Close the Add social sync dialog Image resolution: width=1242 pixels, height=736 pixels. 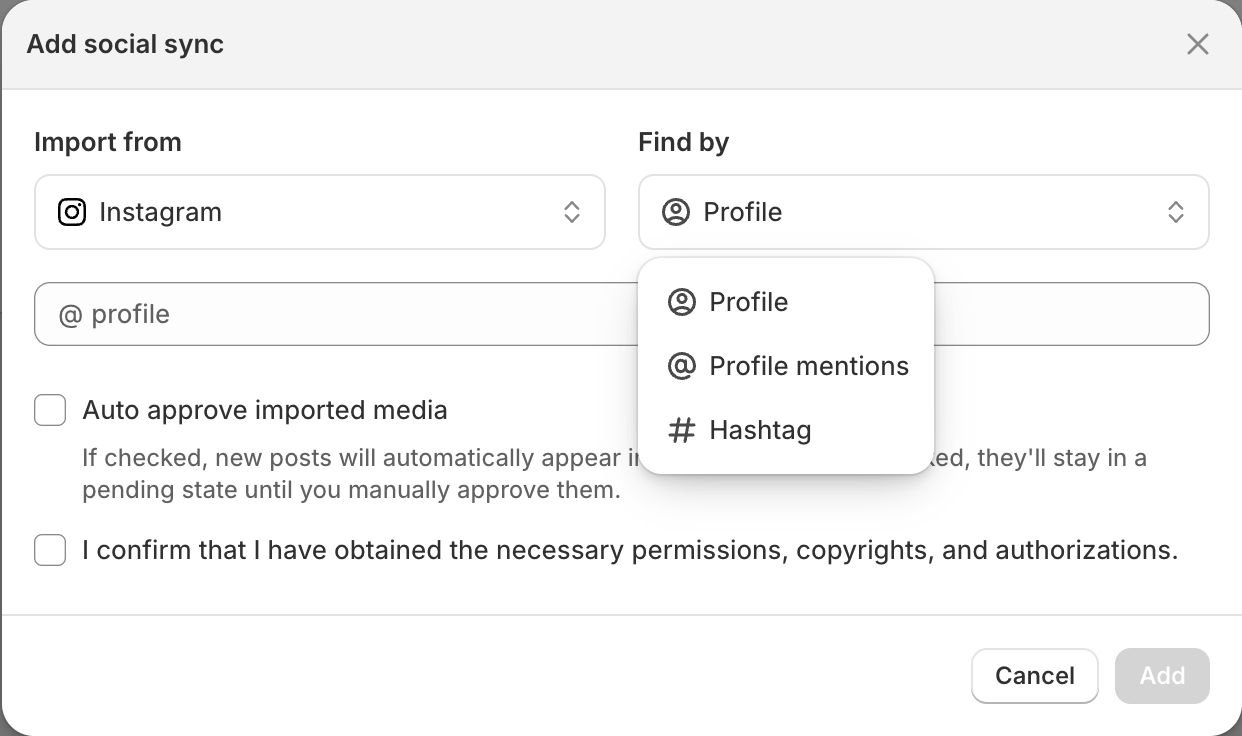click(1197, 44)
